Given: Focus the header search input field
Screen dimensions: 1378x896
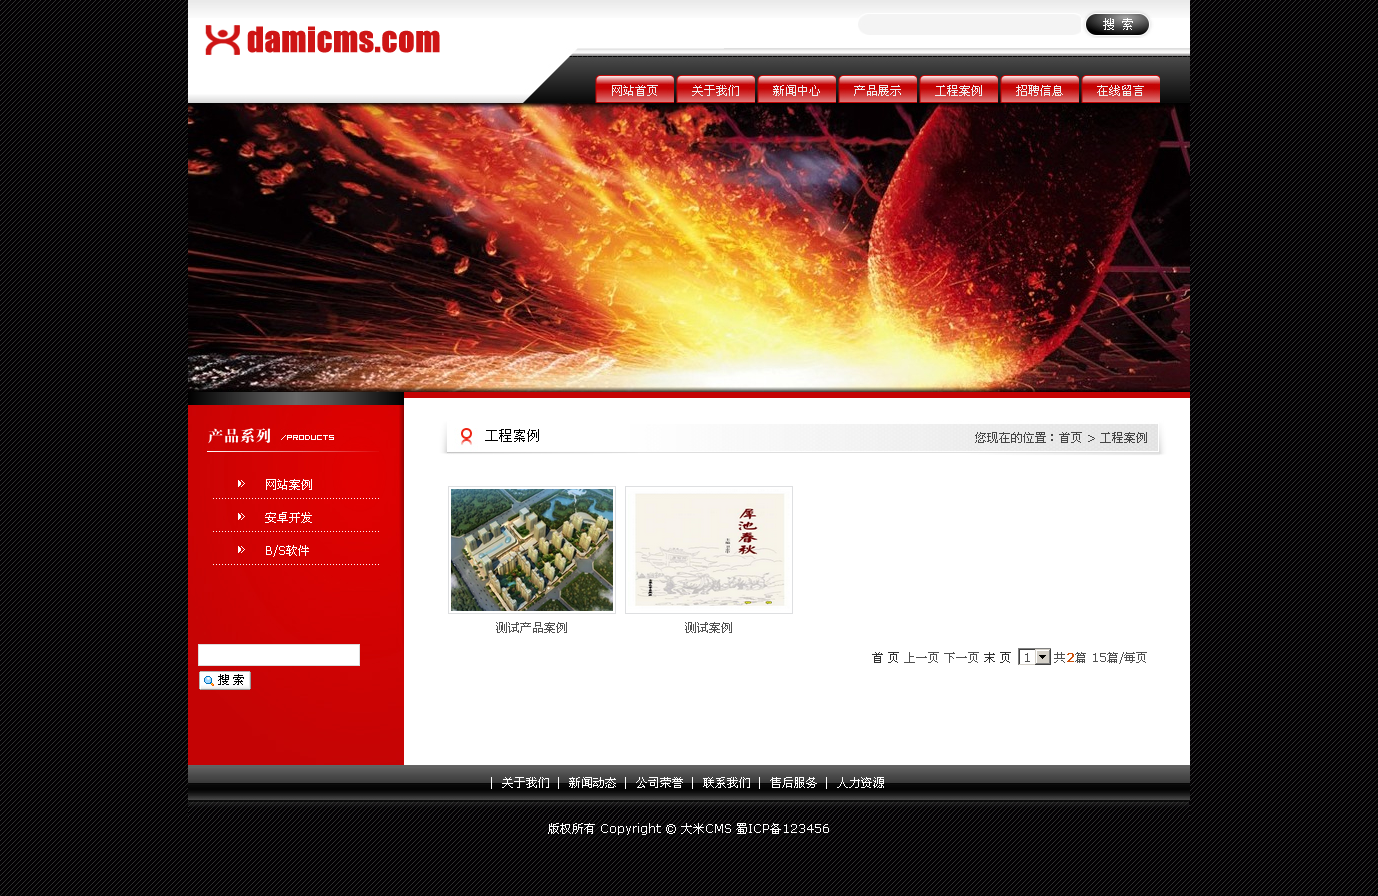Looking at the screenshot, I should click(970, 25).
